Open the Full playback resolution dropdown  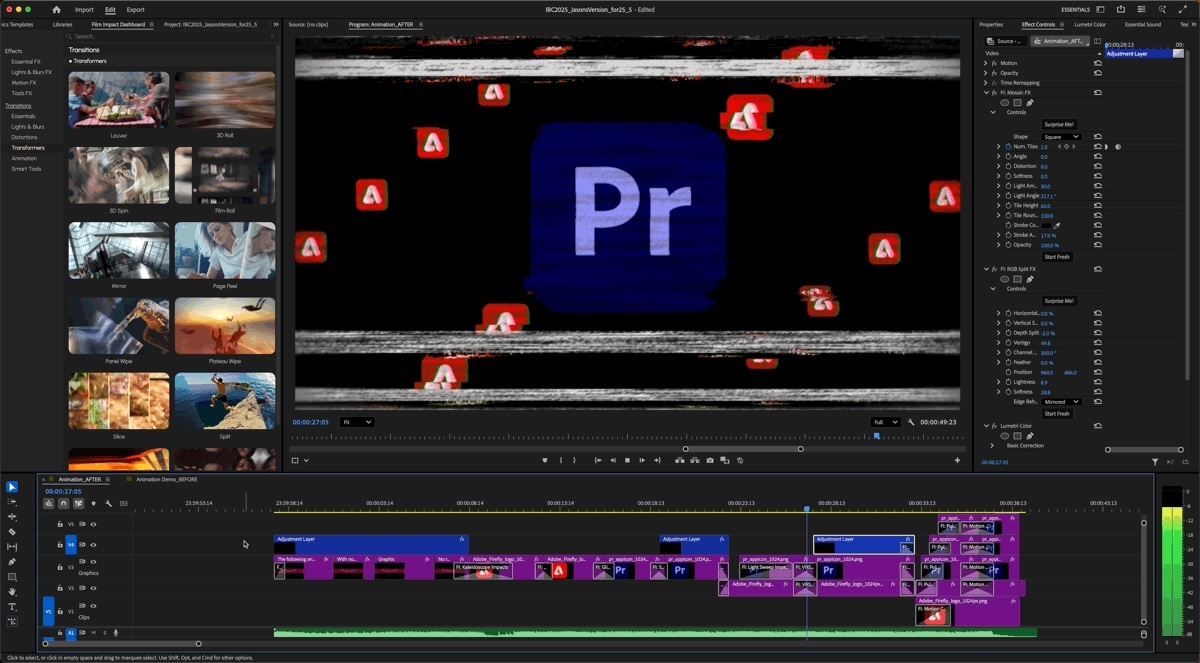[885, 422]
